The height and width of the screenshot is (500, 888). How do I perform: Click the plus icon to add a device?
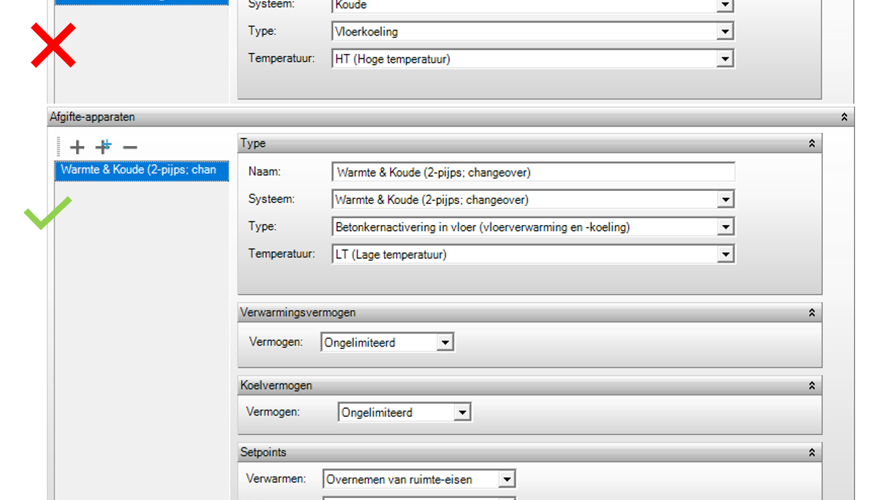(x=77, y=147)
